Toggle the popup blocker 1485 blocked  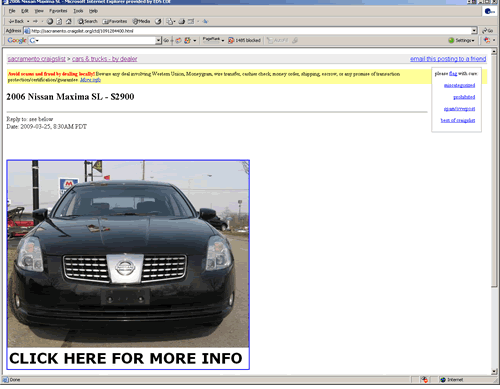click(x=244, y=40)
